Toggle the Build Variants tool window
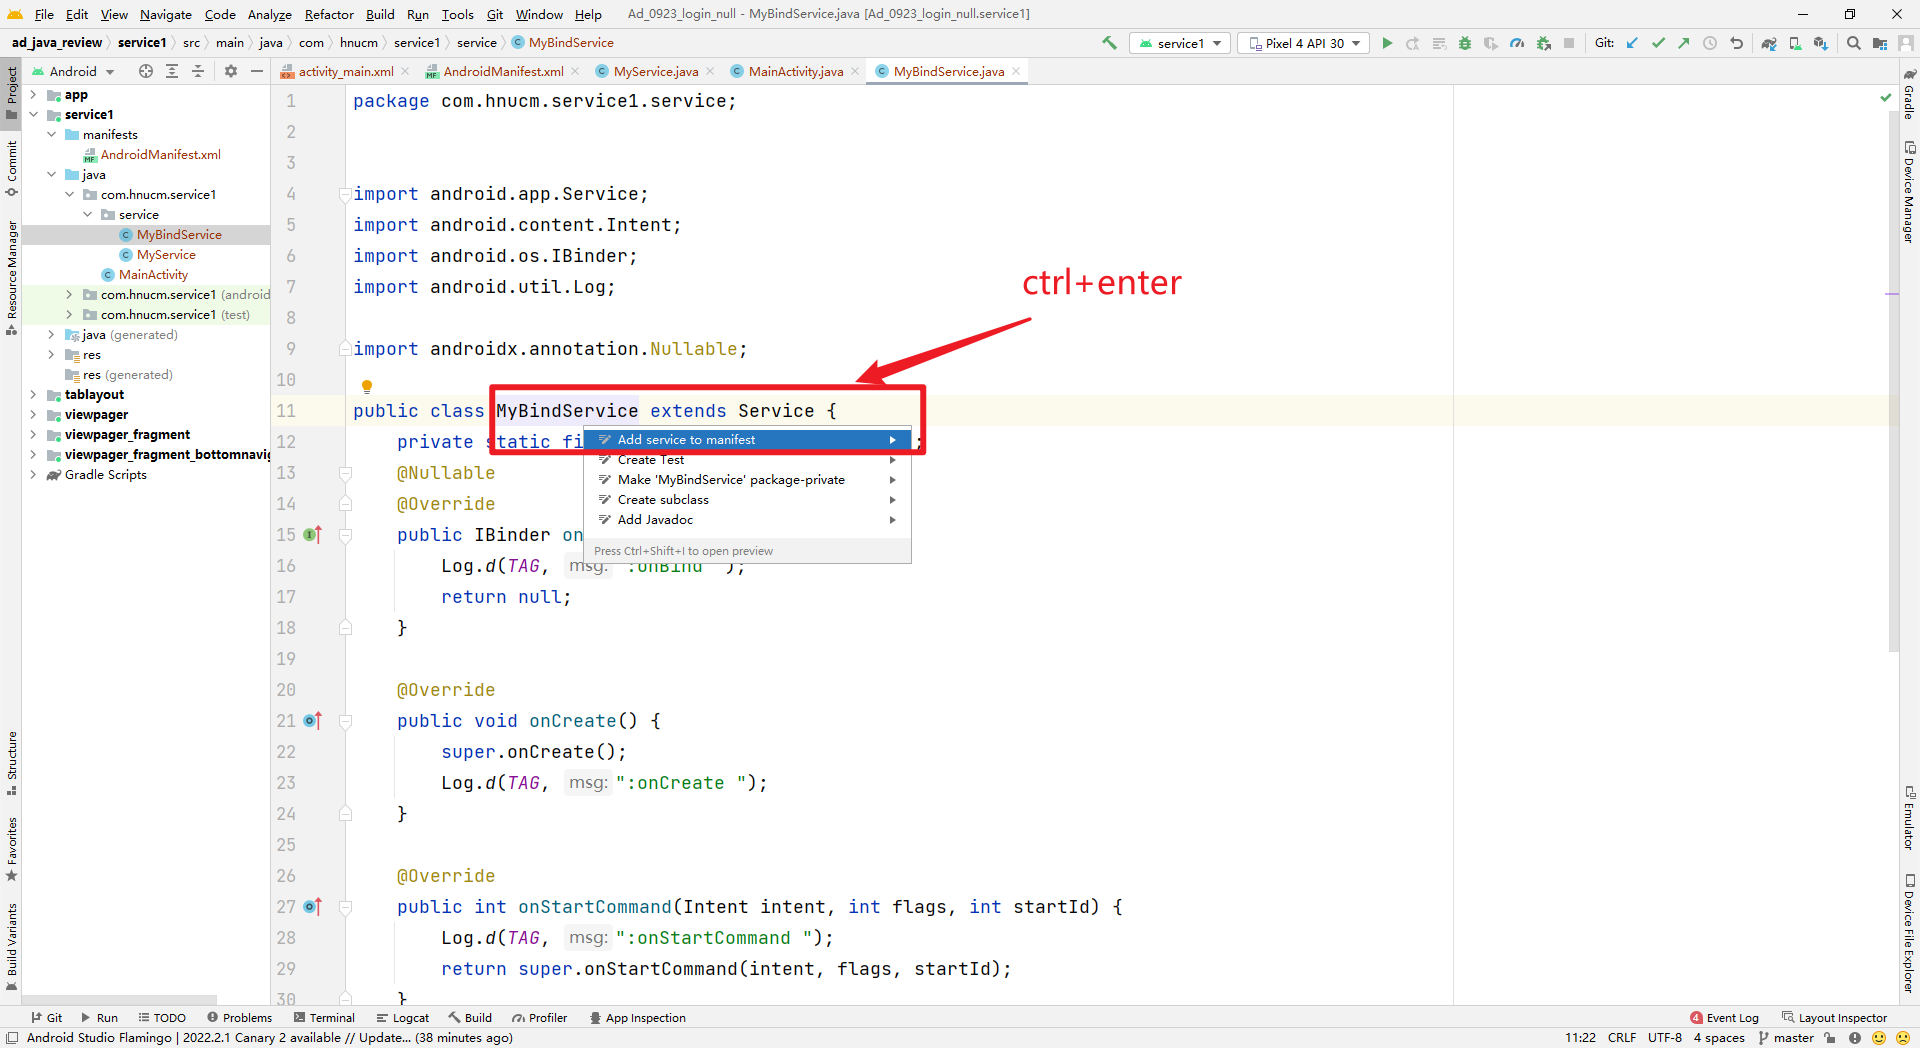The height and width of the screenshot is (1048, 1920). (x=11, y=946)
